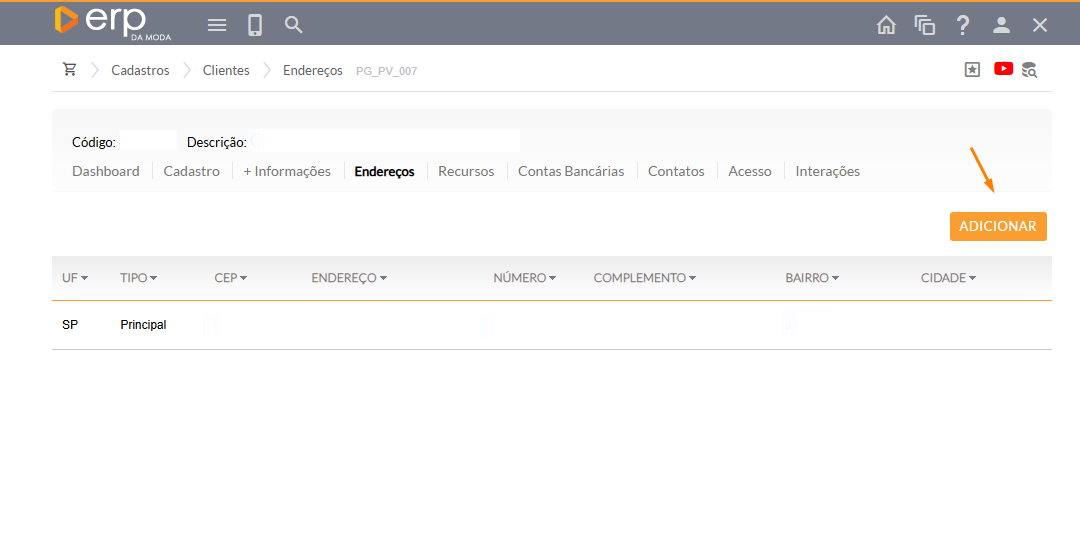Open the Dashboard tab
Screen dimensions: 1080x545
106,171
